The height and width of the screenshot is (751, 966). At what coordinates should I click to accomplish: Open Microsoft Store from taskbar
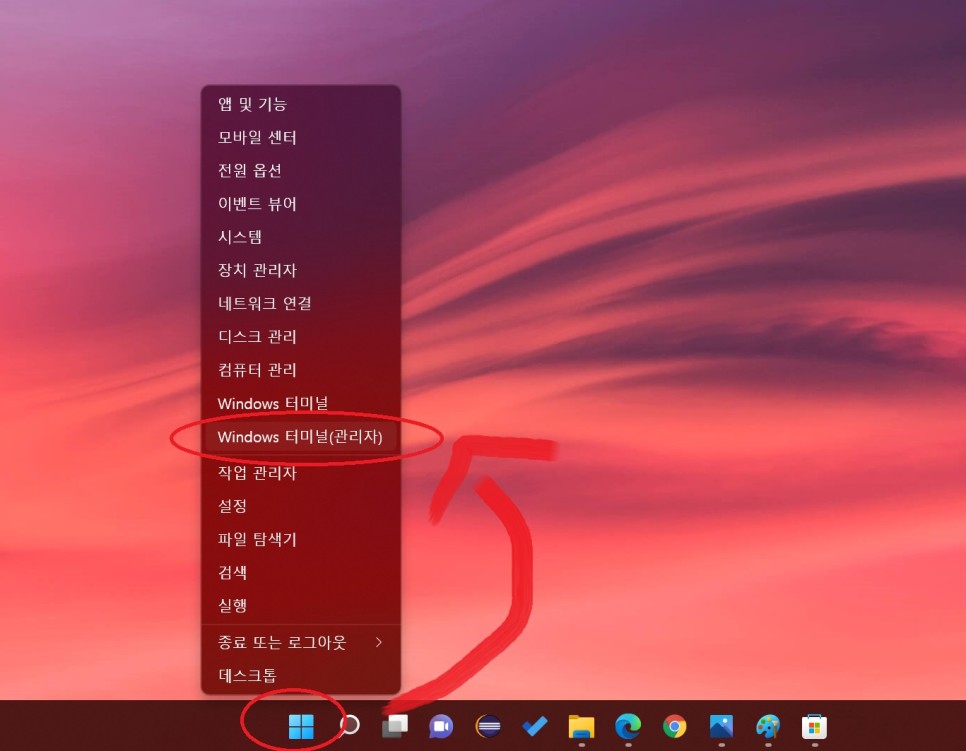click(814, 726)
